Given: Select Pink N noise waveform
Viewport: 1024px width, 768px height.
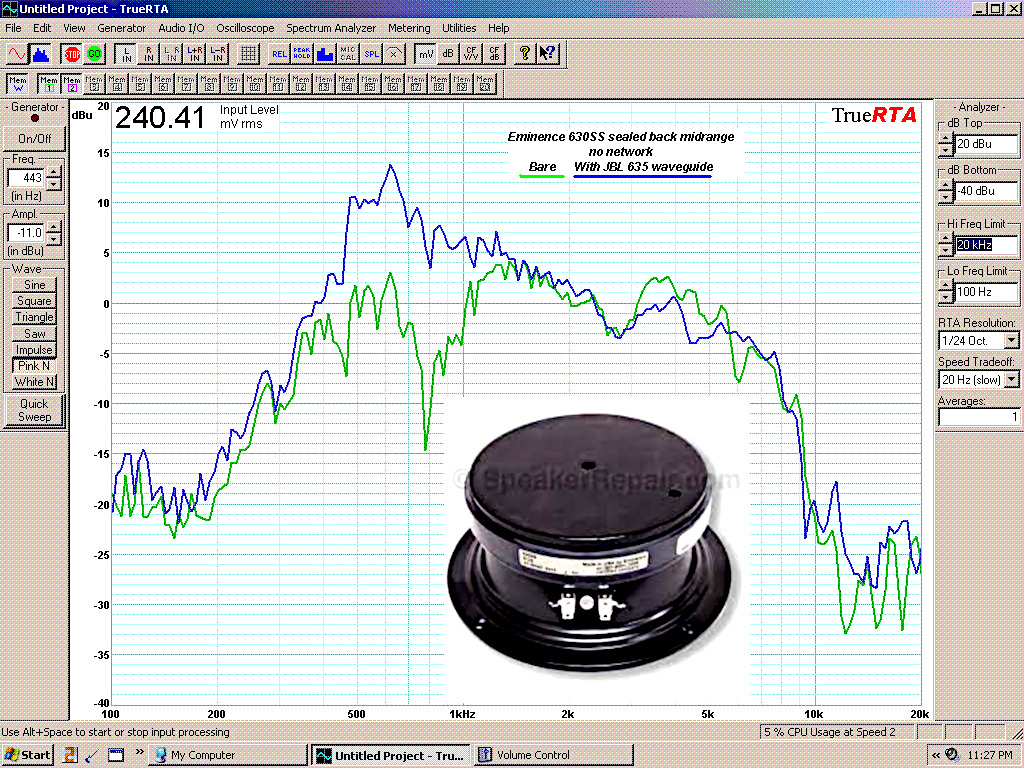Looking at the screenshot, I should click(x=35, y=366).
